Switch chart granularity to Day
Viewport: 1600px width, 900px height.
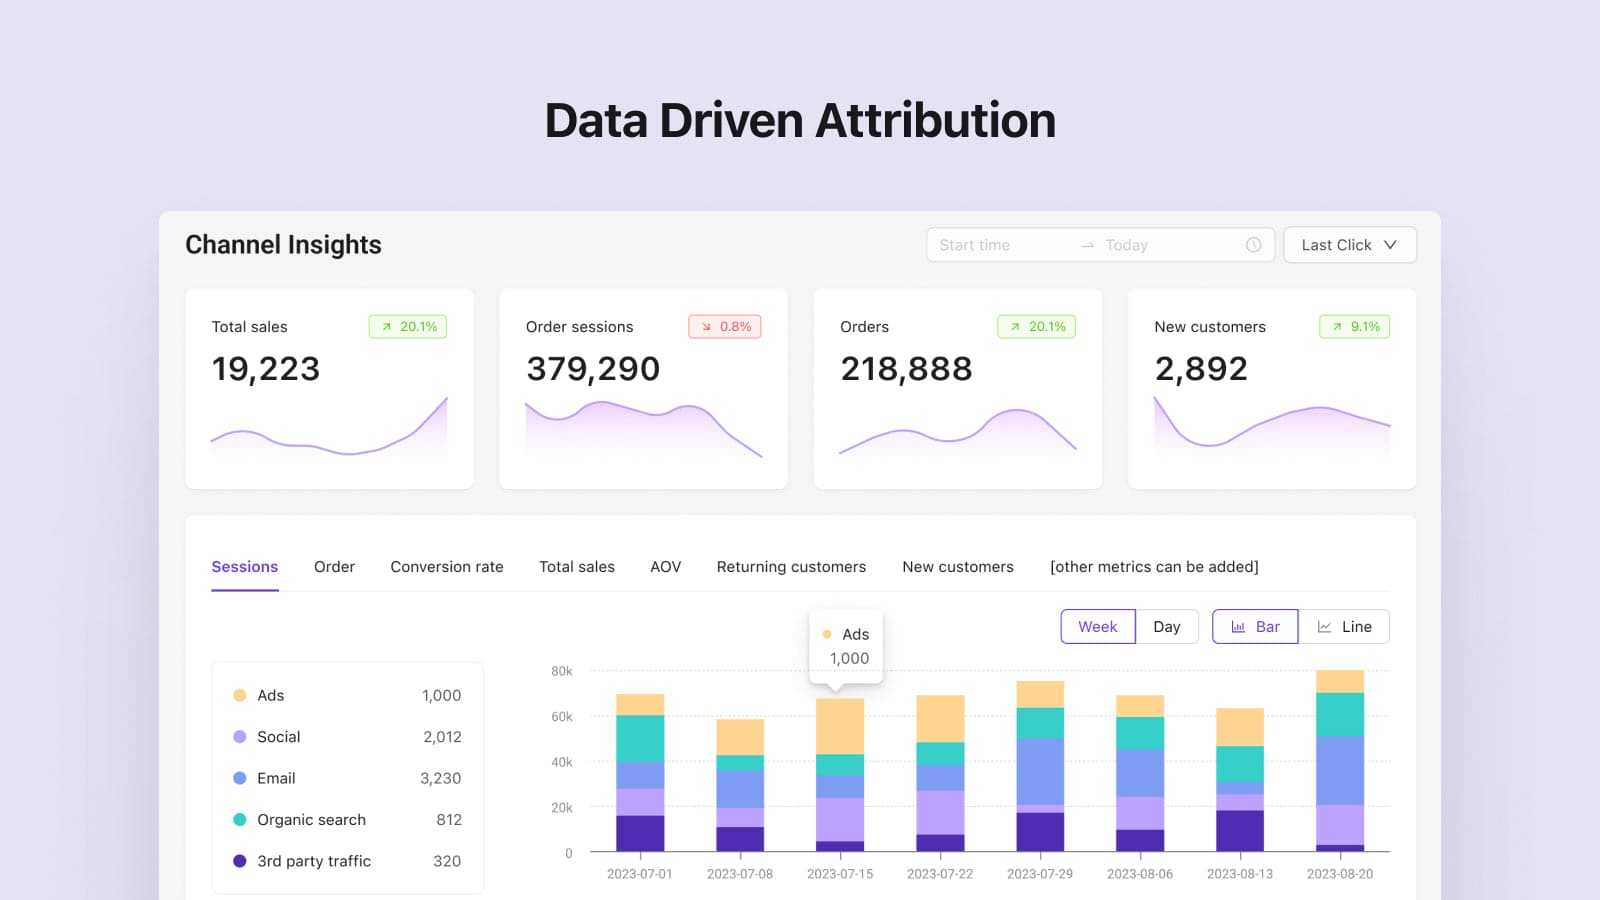coord(1166,627)
